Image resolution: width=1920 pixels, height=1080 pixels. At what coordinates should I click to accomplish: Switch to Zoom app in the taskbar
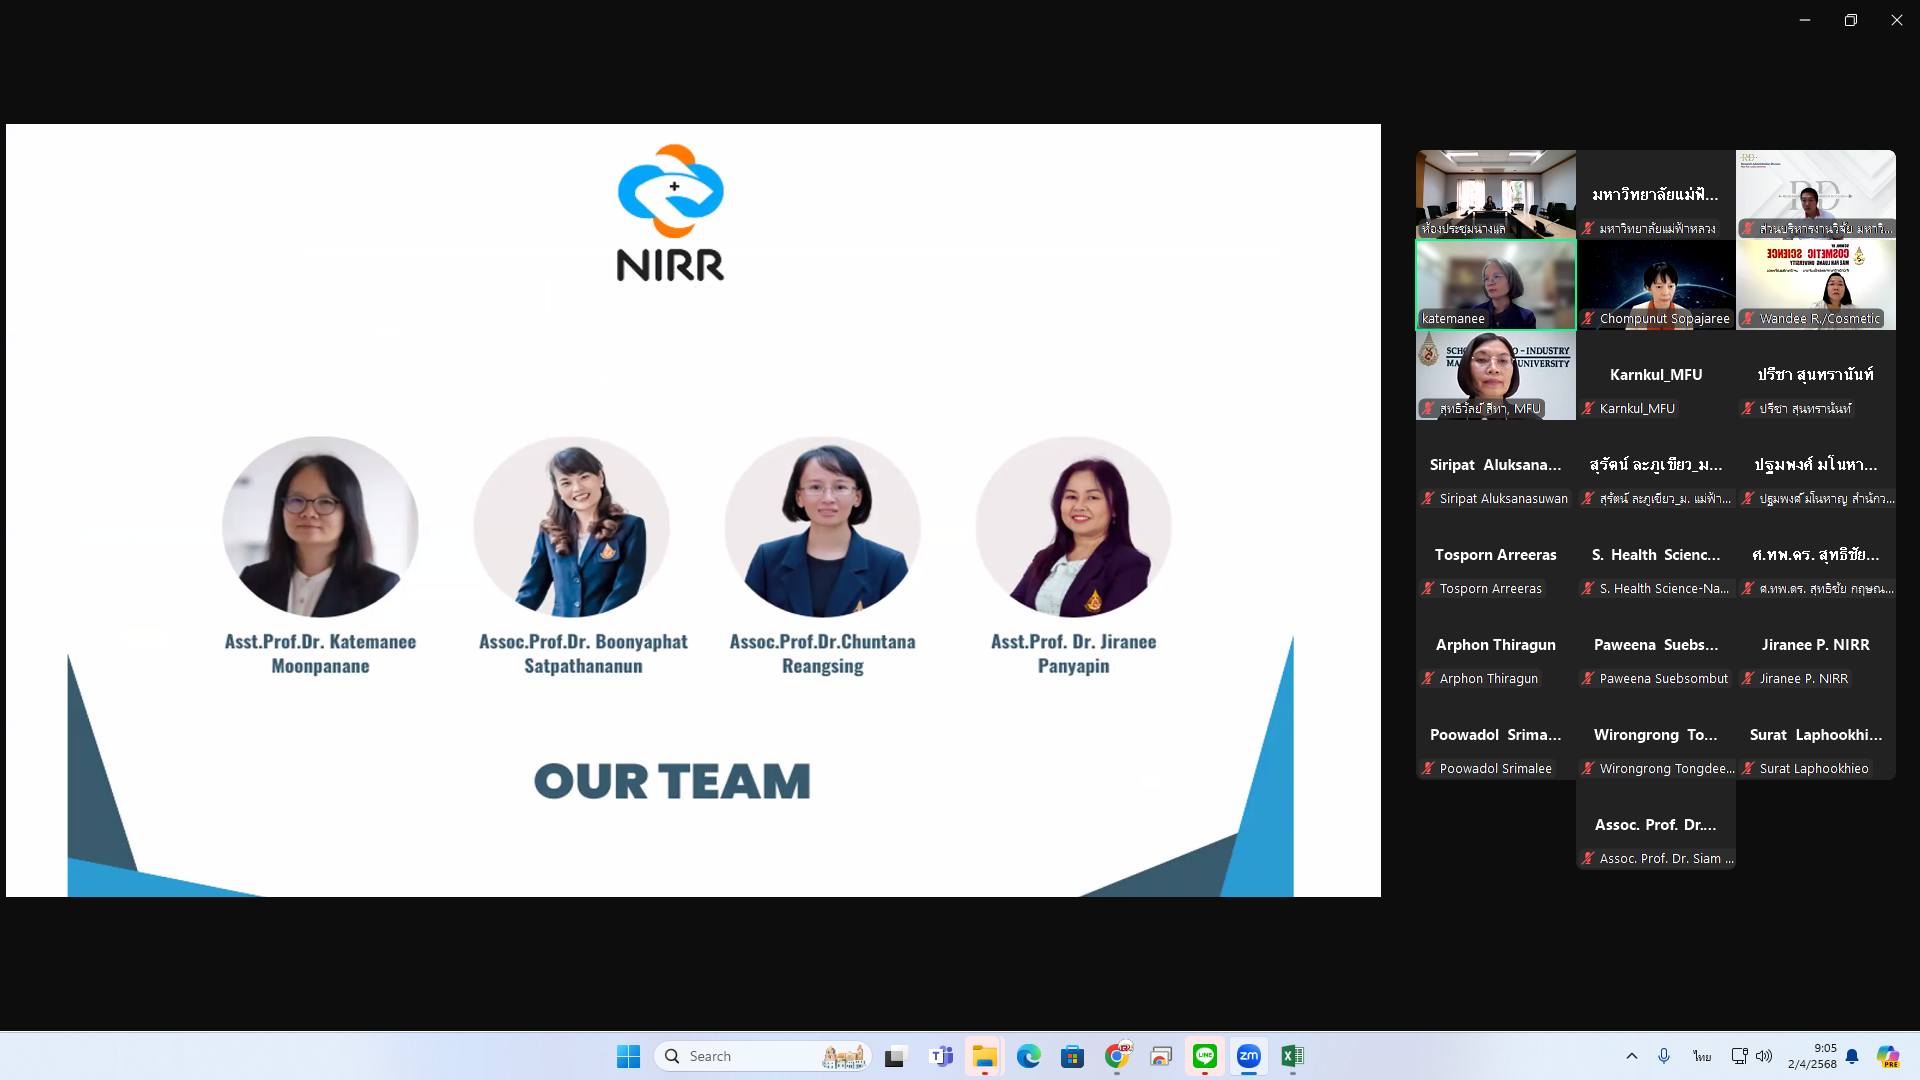[x=1249, y=1056]
